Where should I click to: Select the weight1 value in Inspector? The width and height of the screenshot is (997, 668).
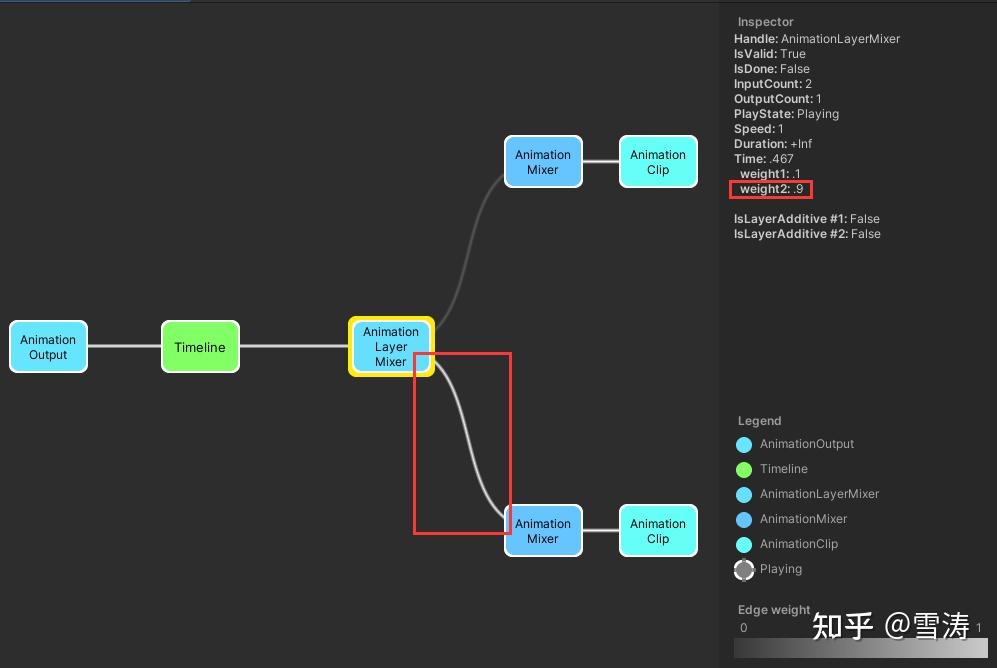pyautogui.click(x=768, y=173)
